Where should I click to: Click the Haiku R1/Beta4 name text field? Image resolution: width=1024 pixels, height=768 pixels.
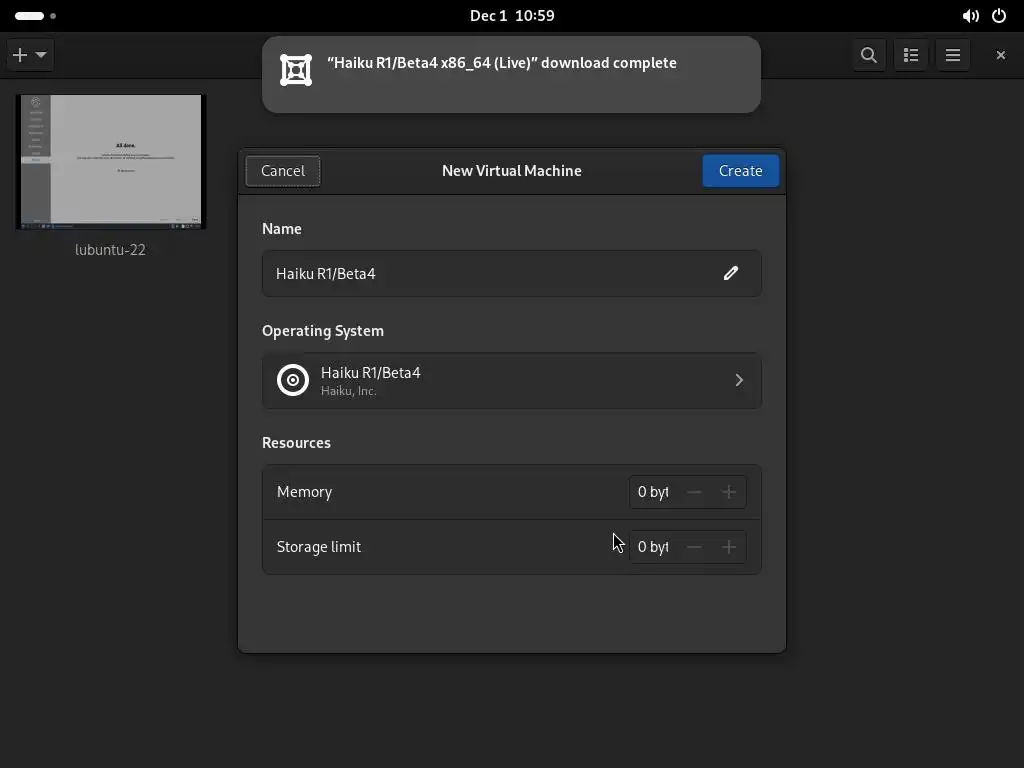(490, 273)
